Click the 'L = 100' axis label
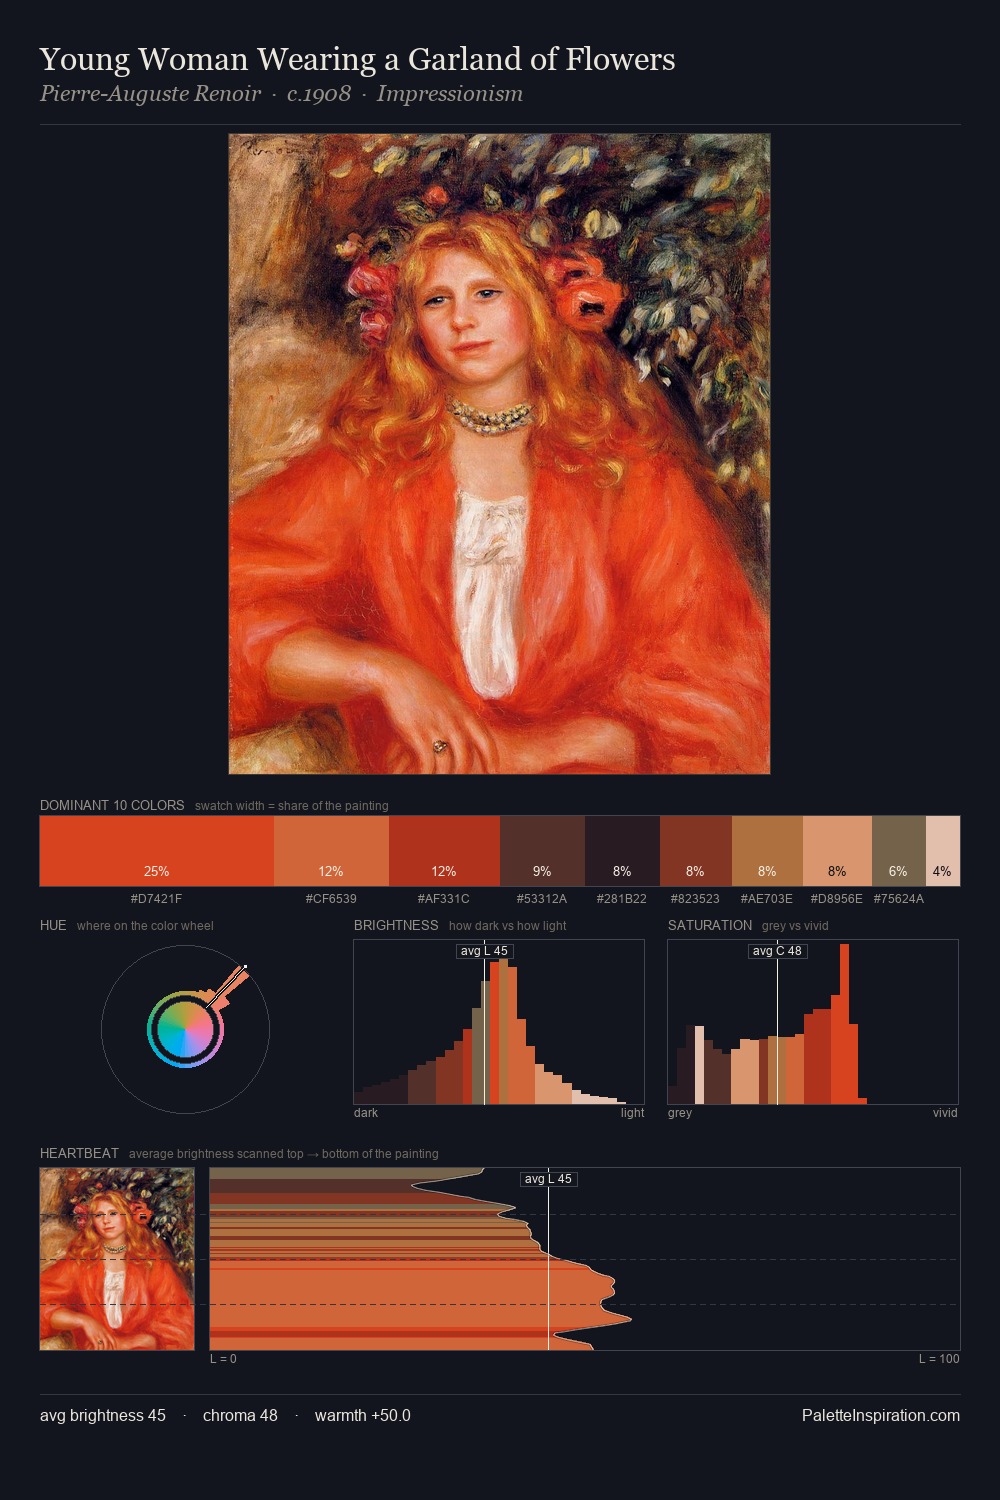The width and height of the screenshot is (1000, 1500). click(939, 1359)
